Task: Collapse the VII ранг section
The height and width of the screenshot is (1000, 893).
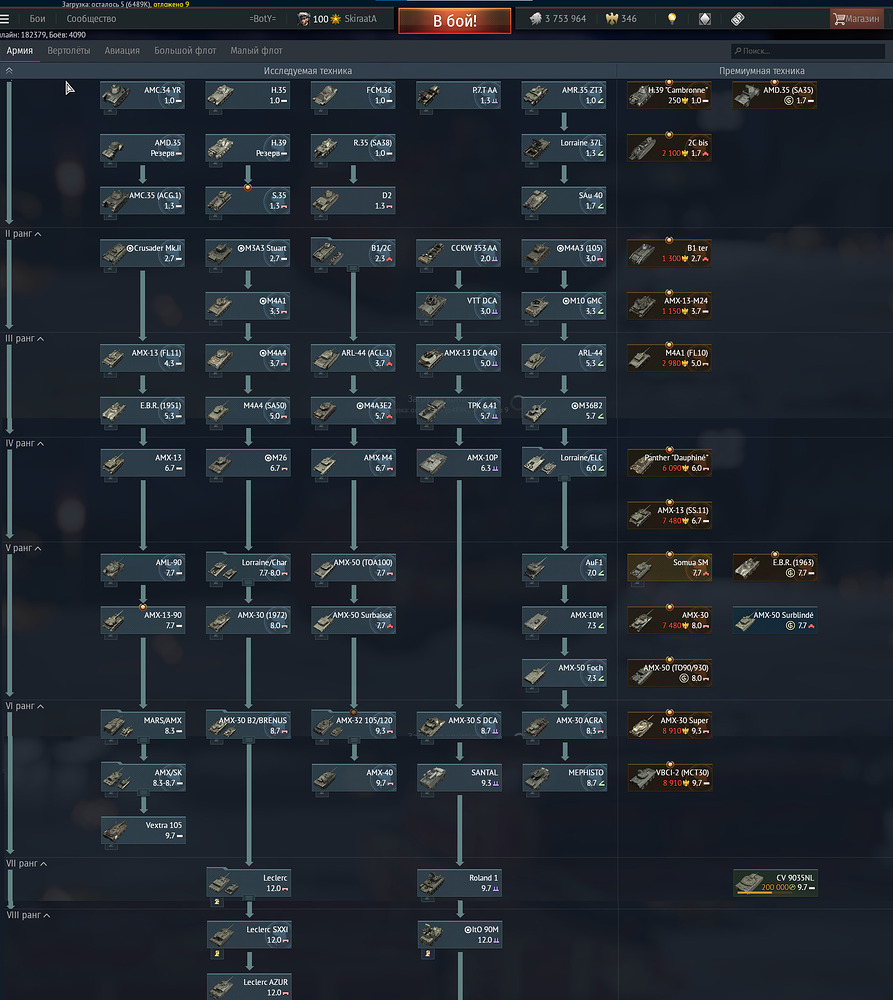Action: [x=26, y=864]
